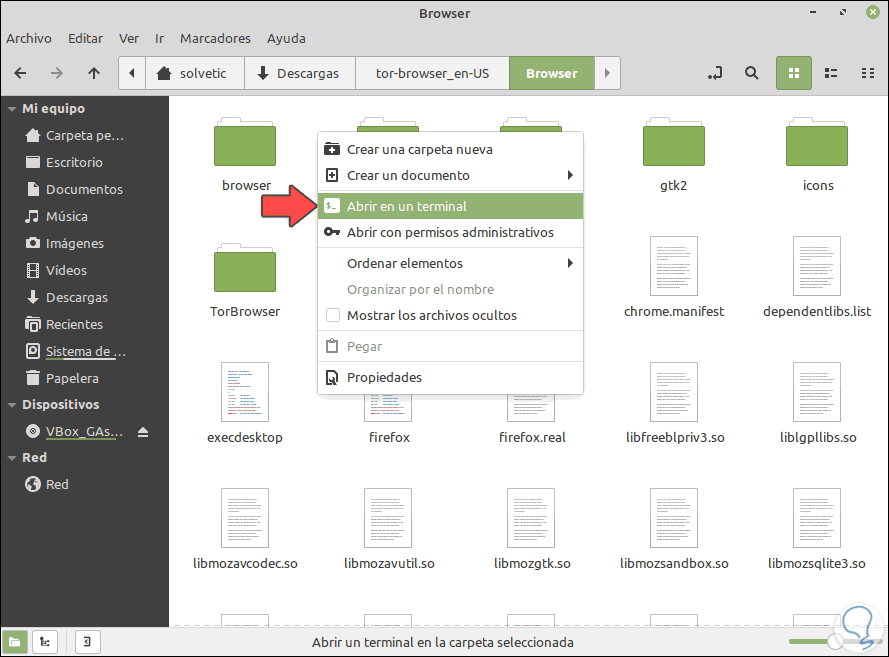Expand Ordenar elementos submenu arrow
The height and width of the screenshot is (657, 889).
(570, 263)
